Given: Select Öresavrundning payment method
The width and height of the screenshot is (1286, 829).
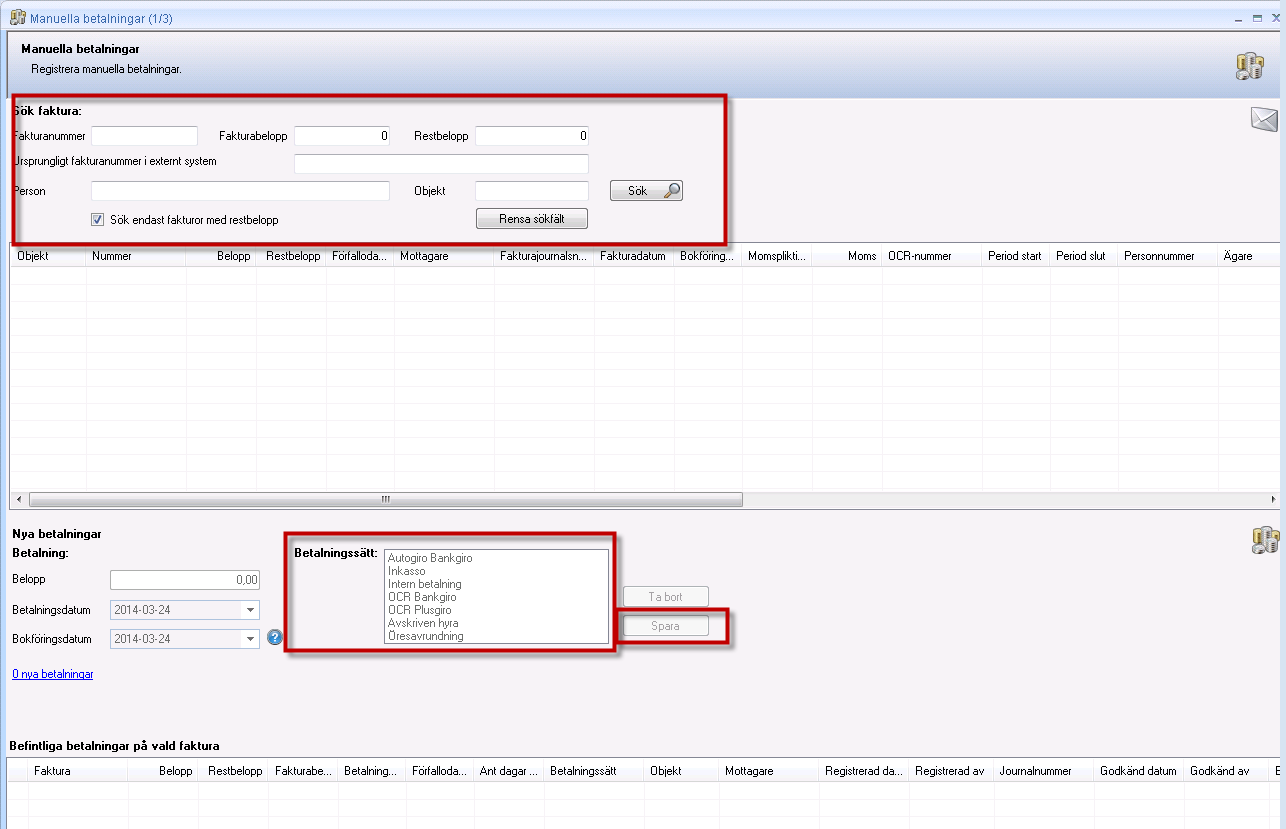Looking at the screenshot, I should (x=426, y=636).
